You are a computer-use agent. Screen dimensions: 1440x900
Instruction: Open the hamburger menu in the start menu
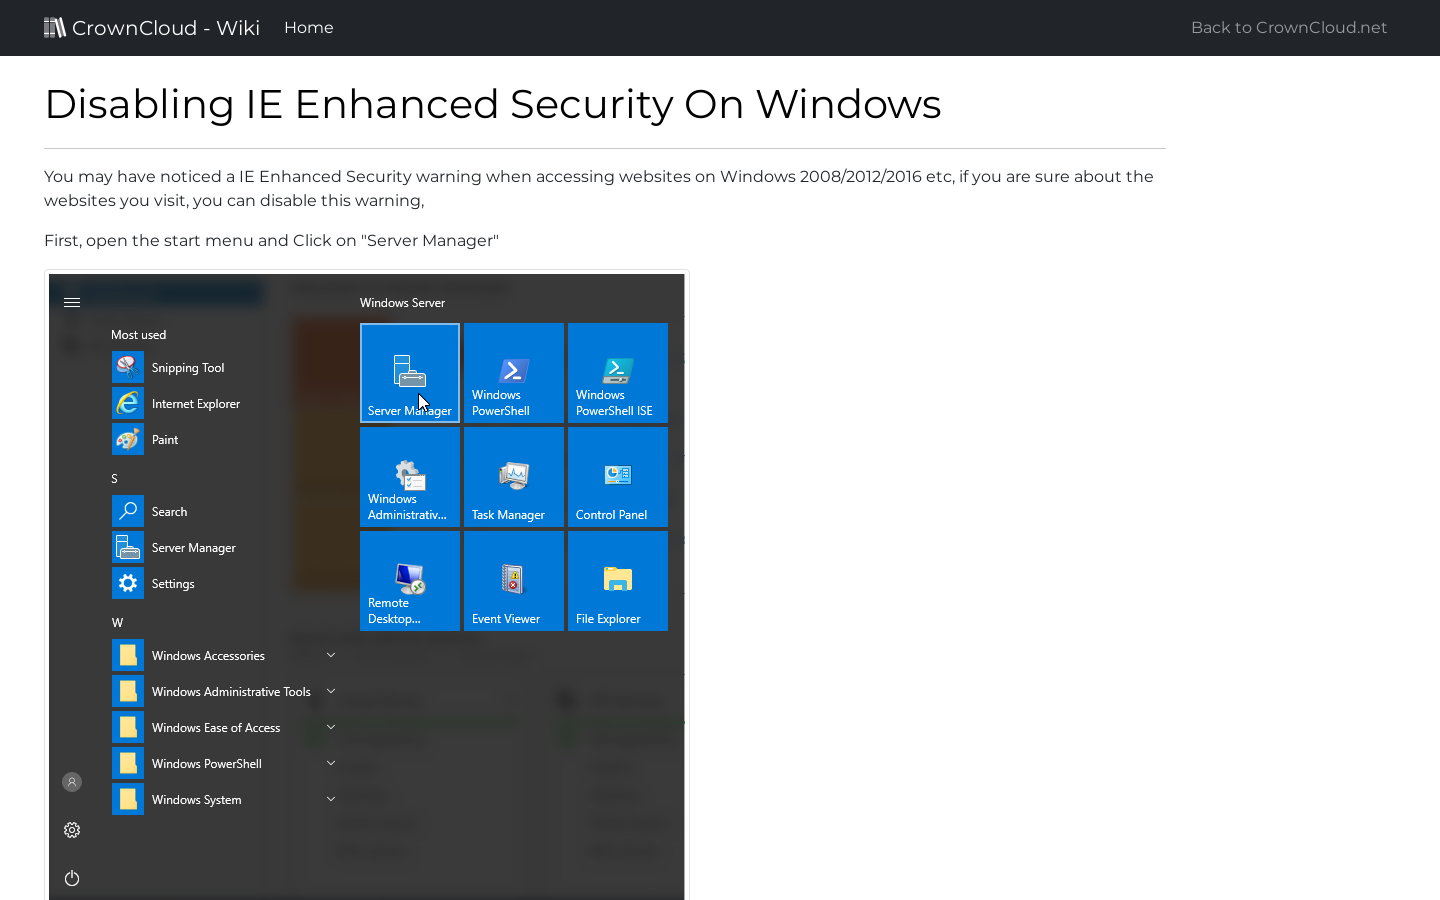click(x=71, y=301)
